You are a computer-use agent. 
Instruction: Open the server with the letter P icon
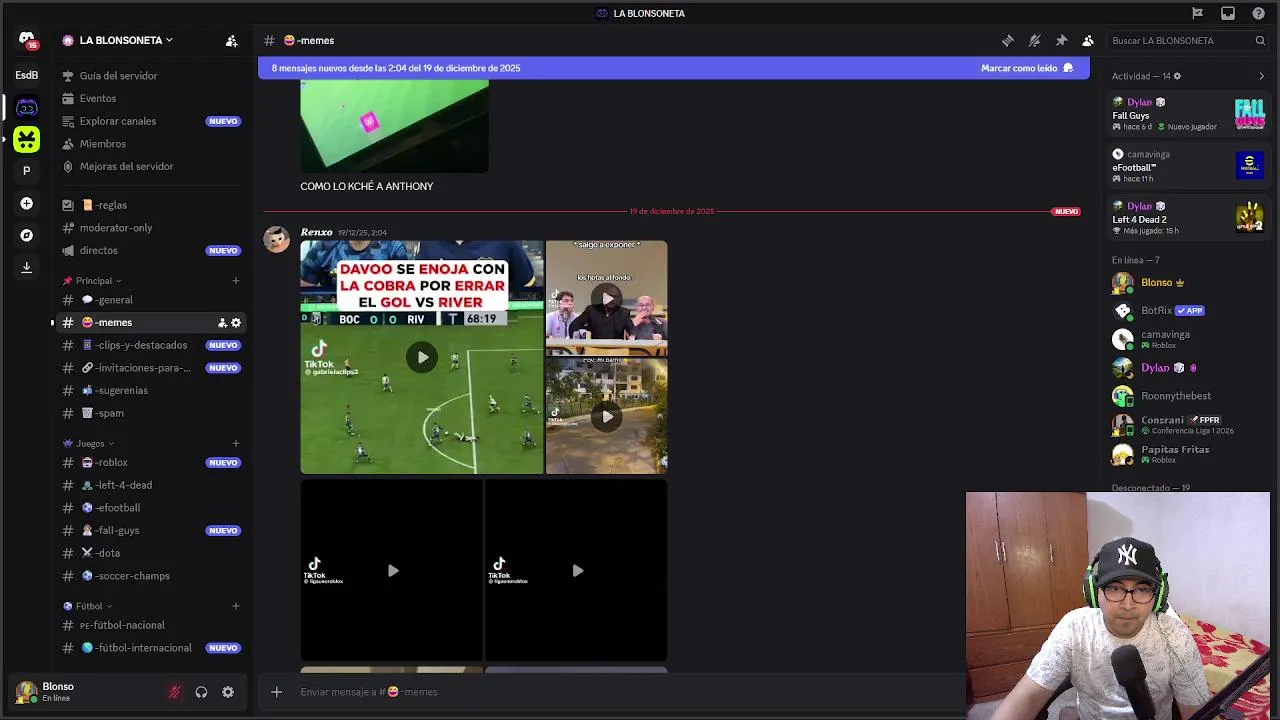(x=27, y=171)
